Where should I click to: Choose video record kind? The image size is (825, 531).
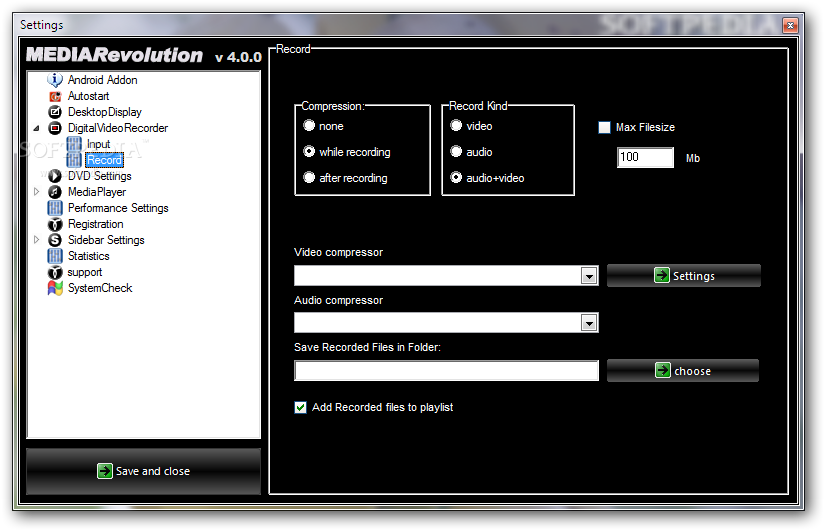pos(456,126)
